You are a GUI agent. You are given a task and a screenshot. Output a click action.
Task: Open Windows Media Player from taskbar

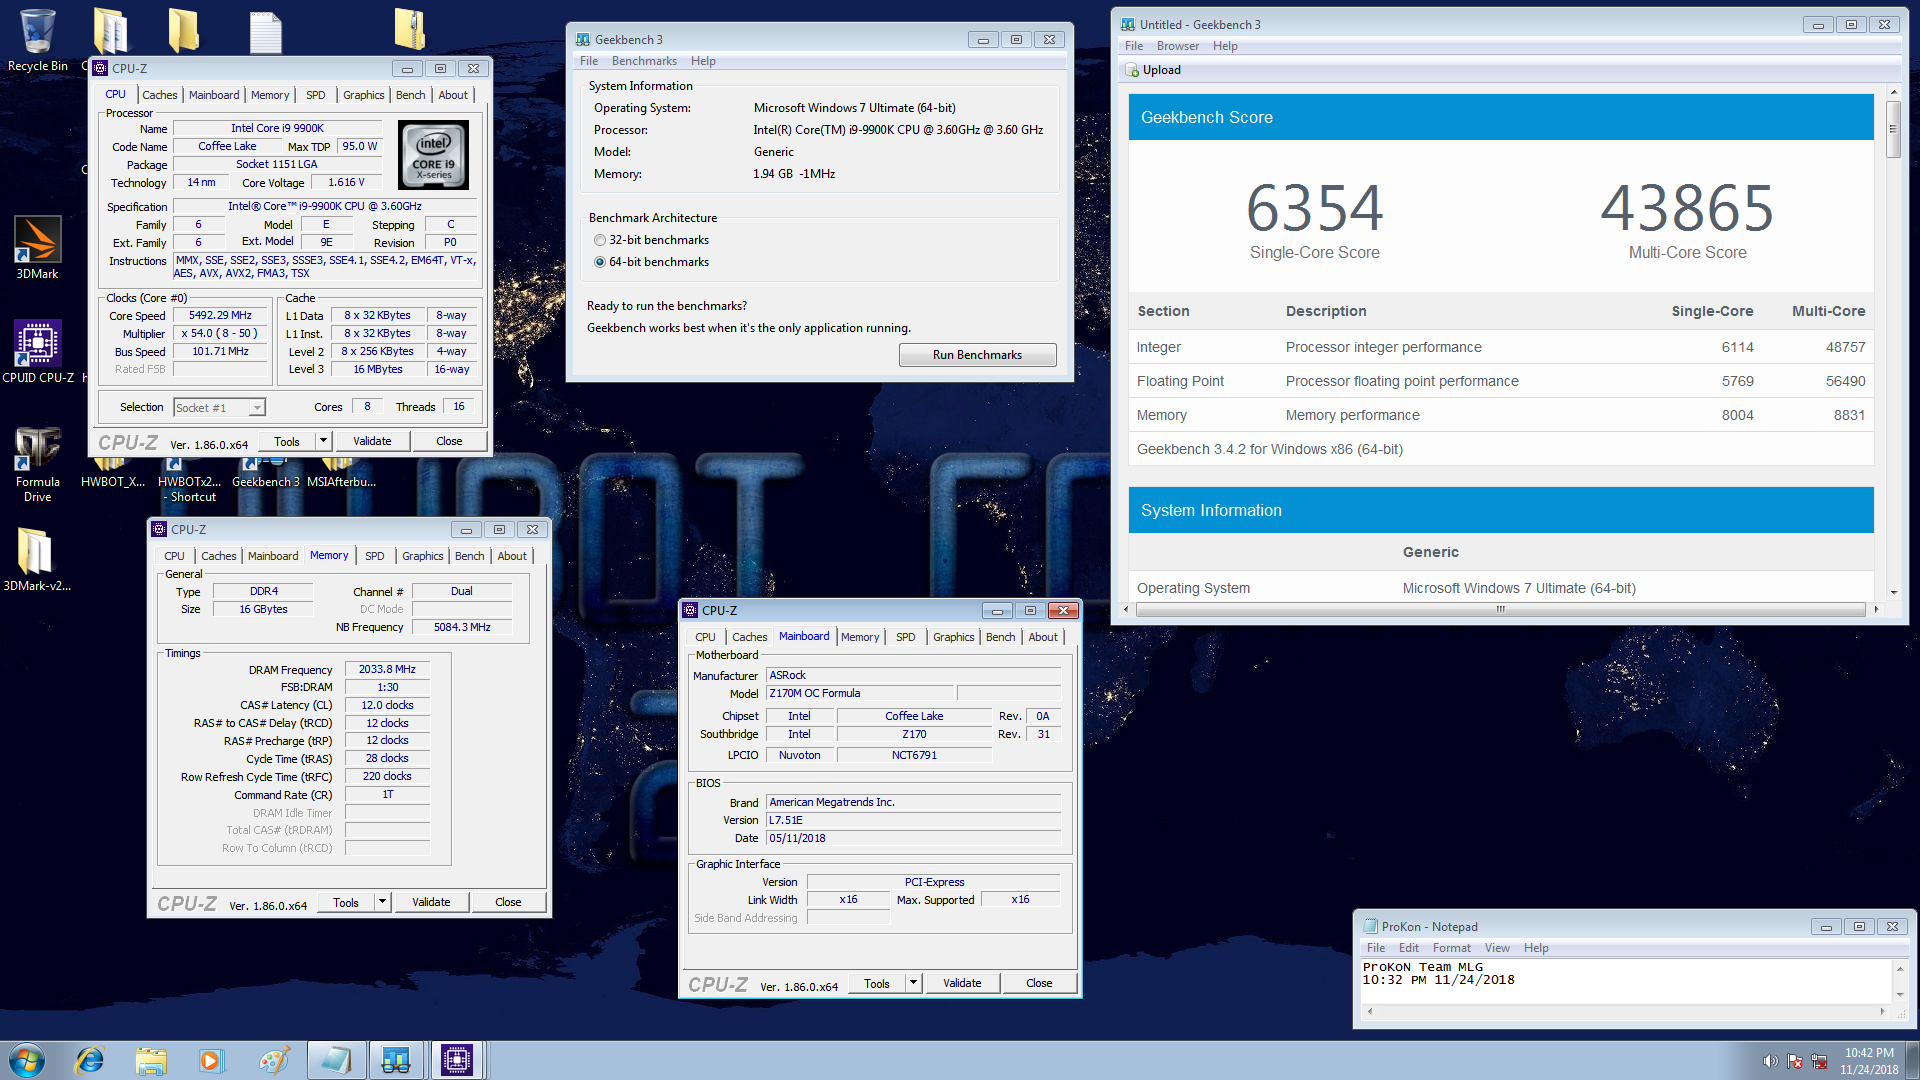(x=210, y=1060)
